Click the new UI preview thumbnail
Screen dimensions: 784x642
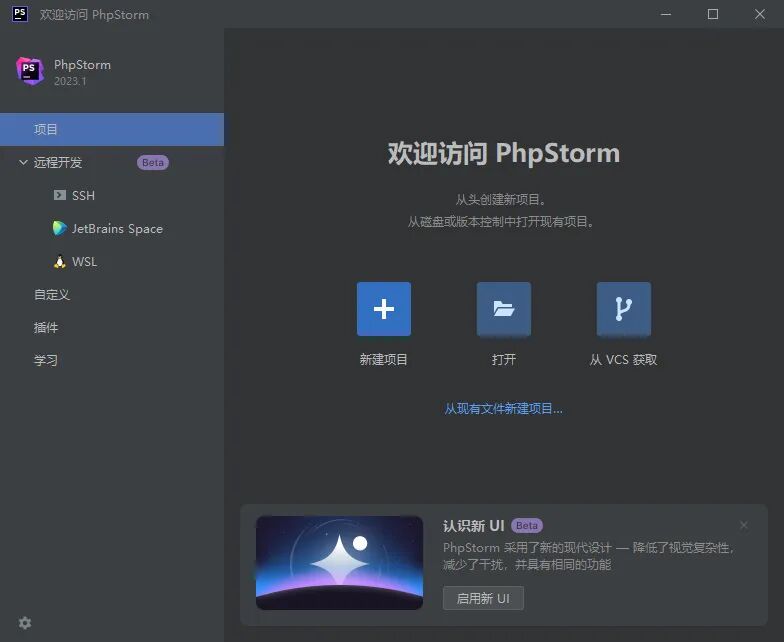[340, 562]
